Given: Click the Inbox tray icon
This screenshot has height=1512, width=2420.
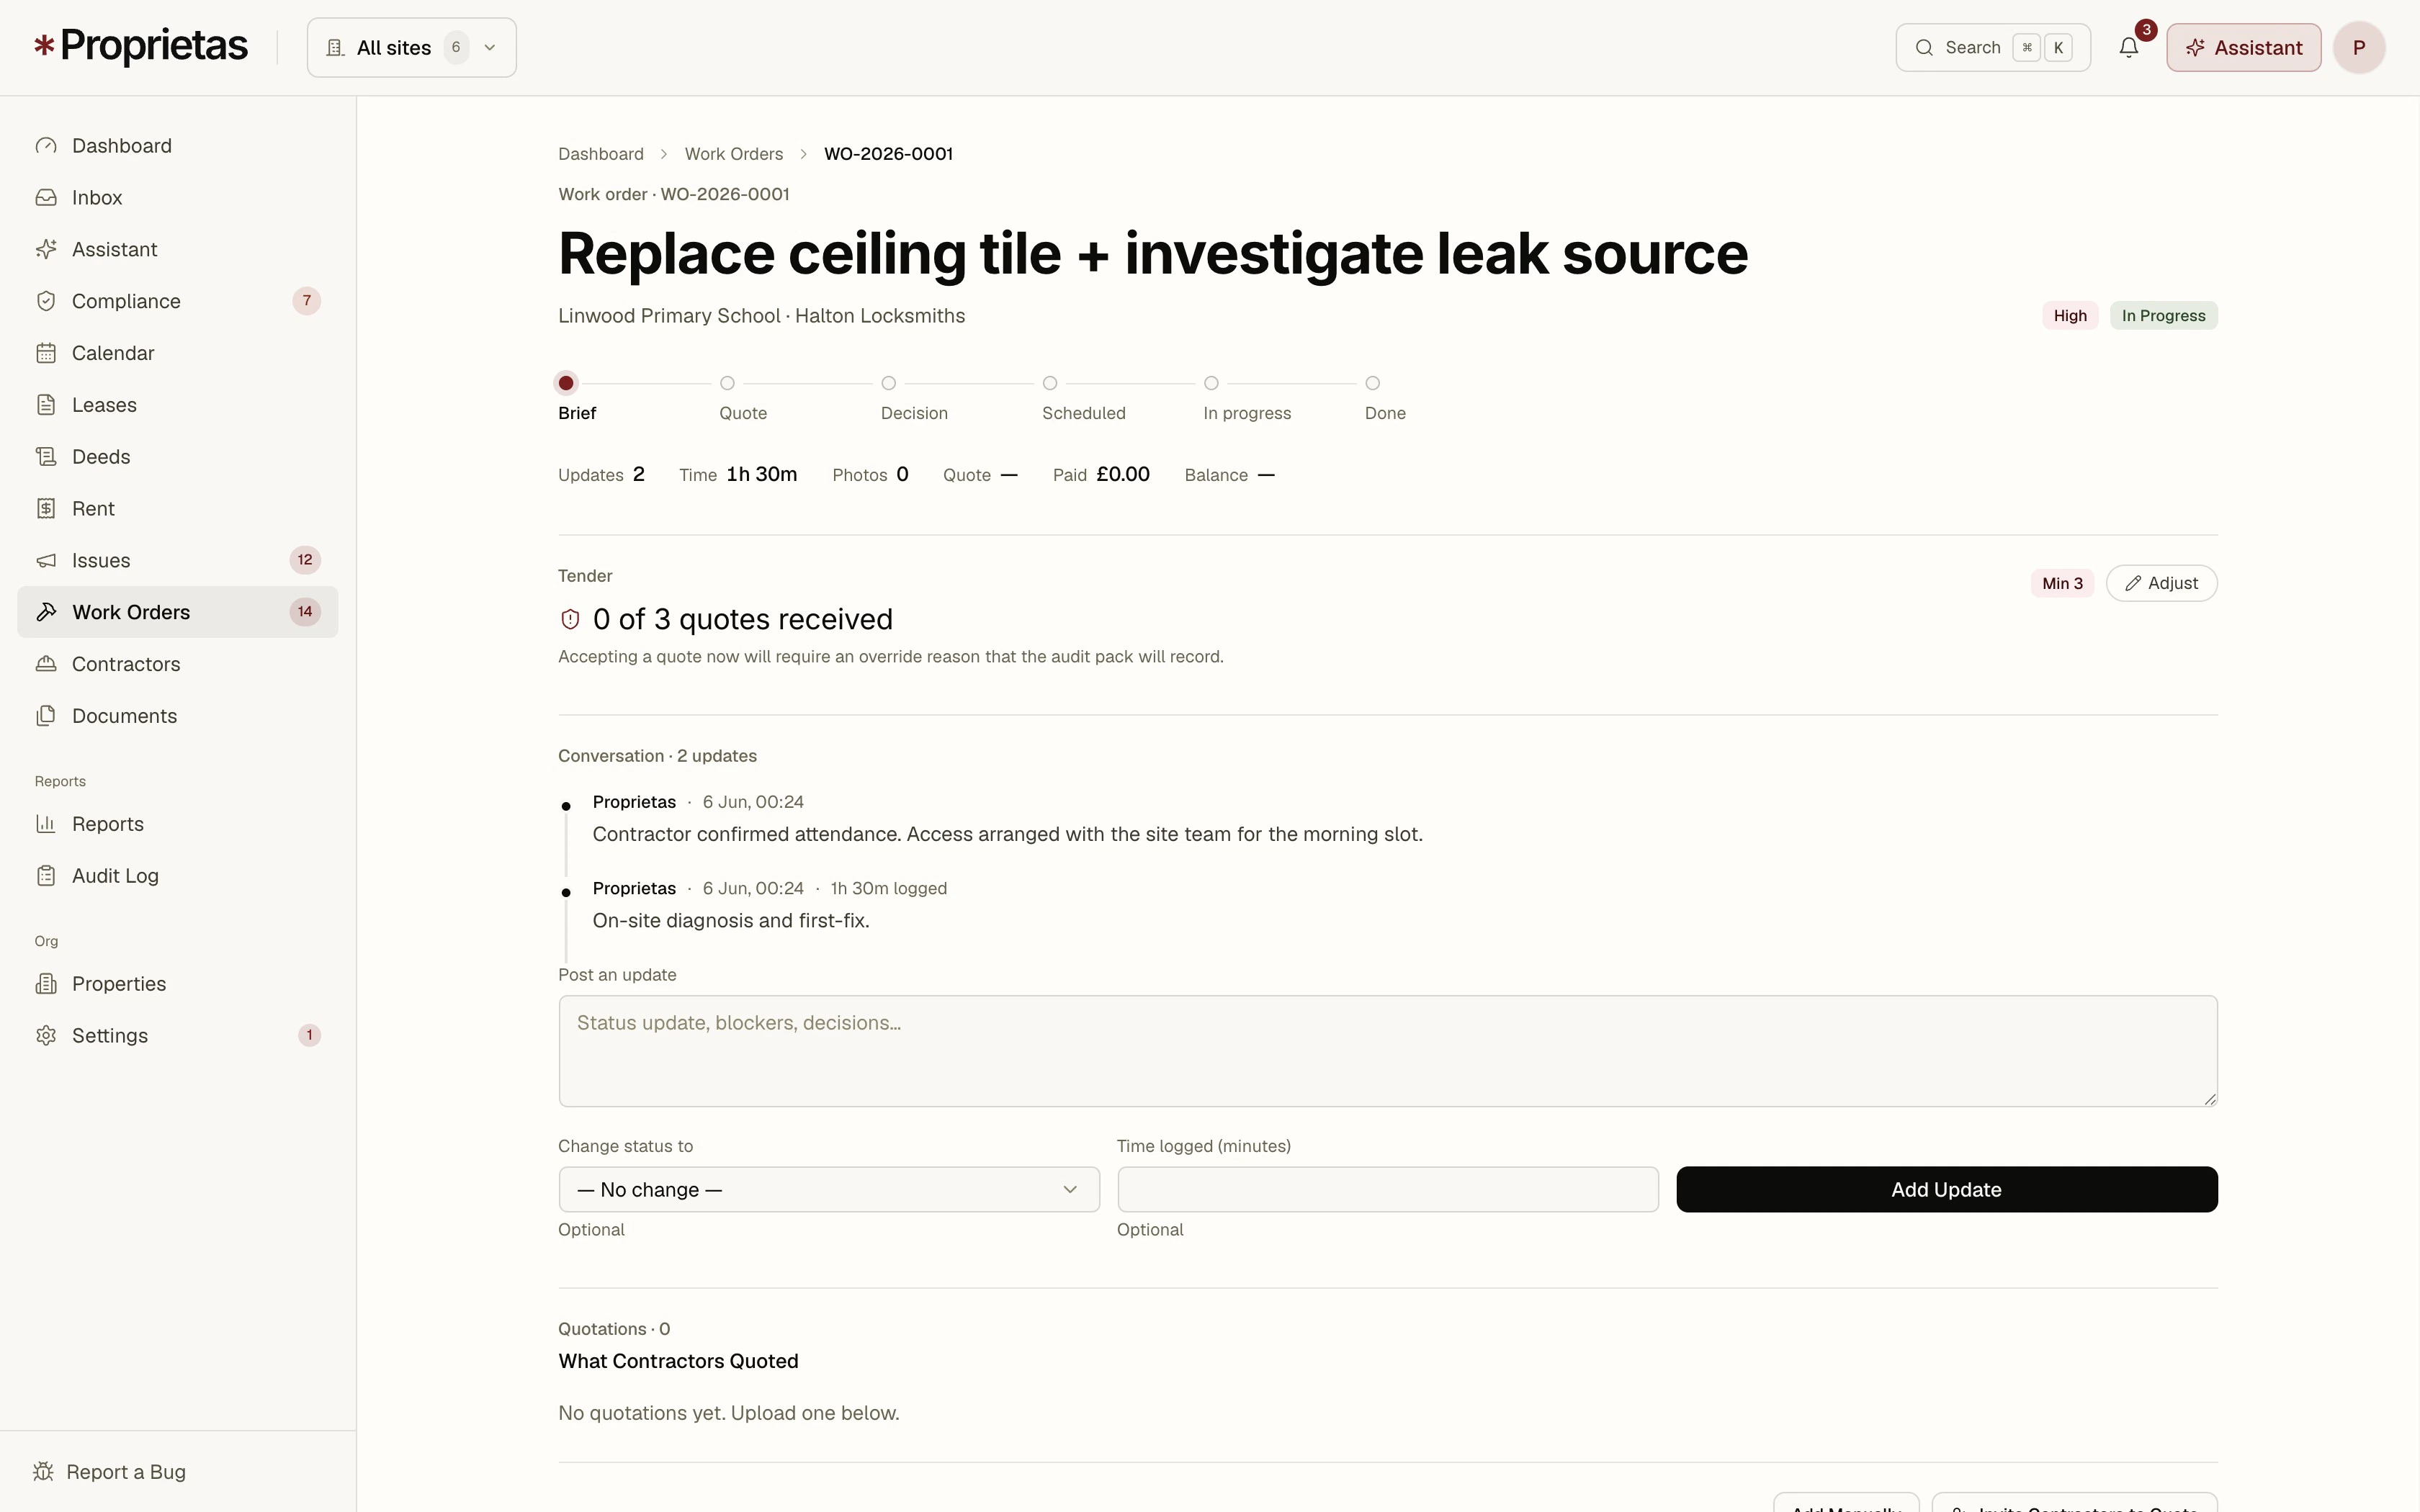Looking at the screenshot, I should tap(46, 198).
